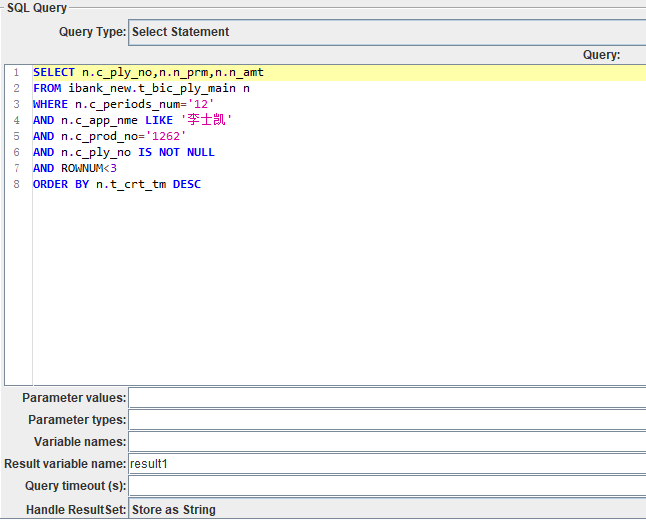Click the DESC keyword on line 8
Viewport: 646px width, 520px height.
coord(187,184)
